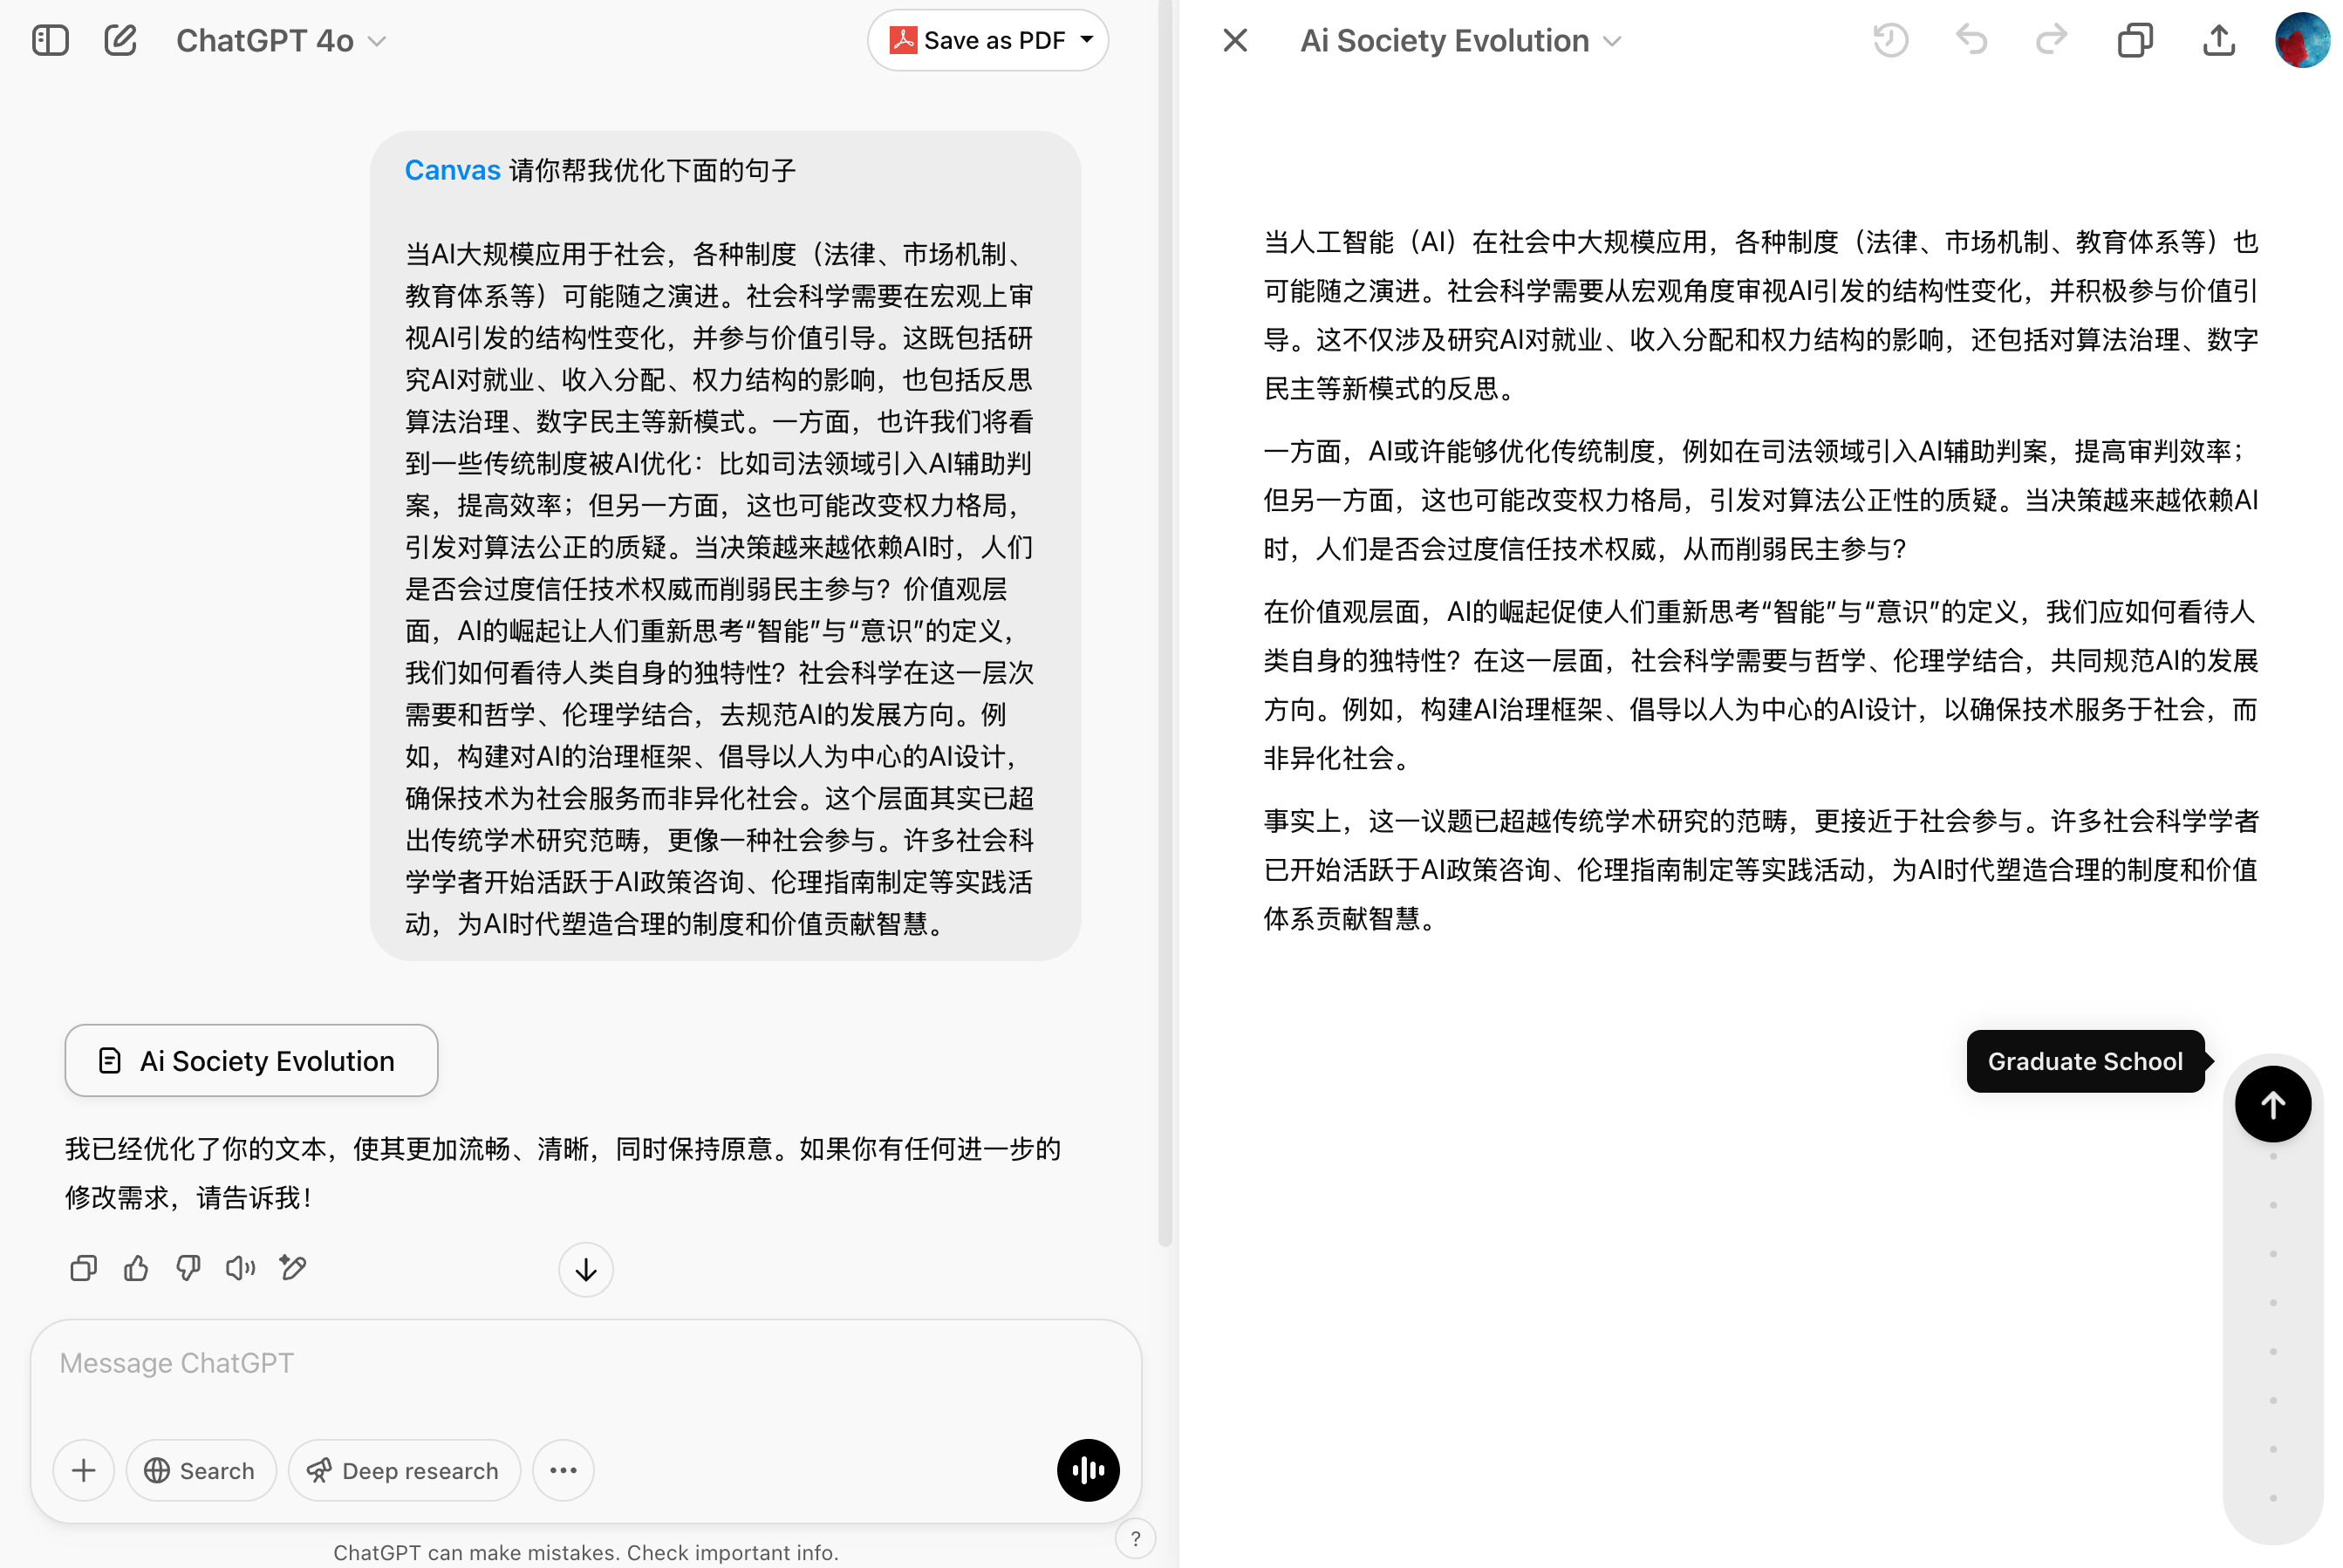Start voice mode

[1088, 1470]
